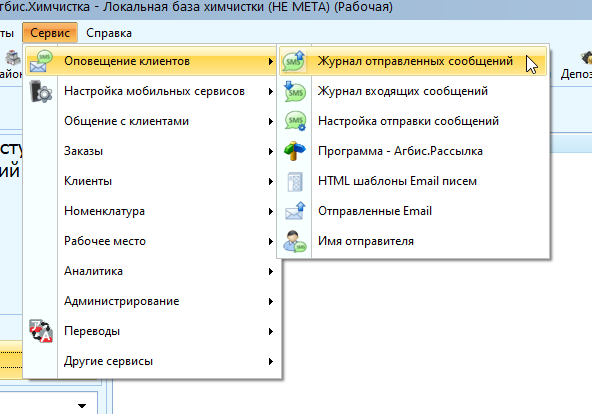Open the Справка menu
The height and width of the screenshot is (414, 592).
(109, 33)
